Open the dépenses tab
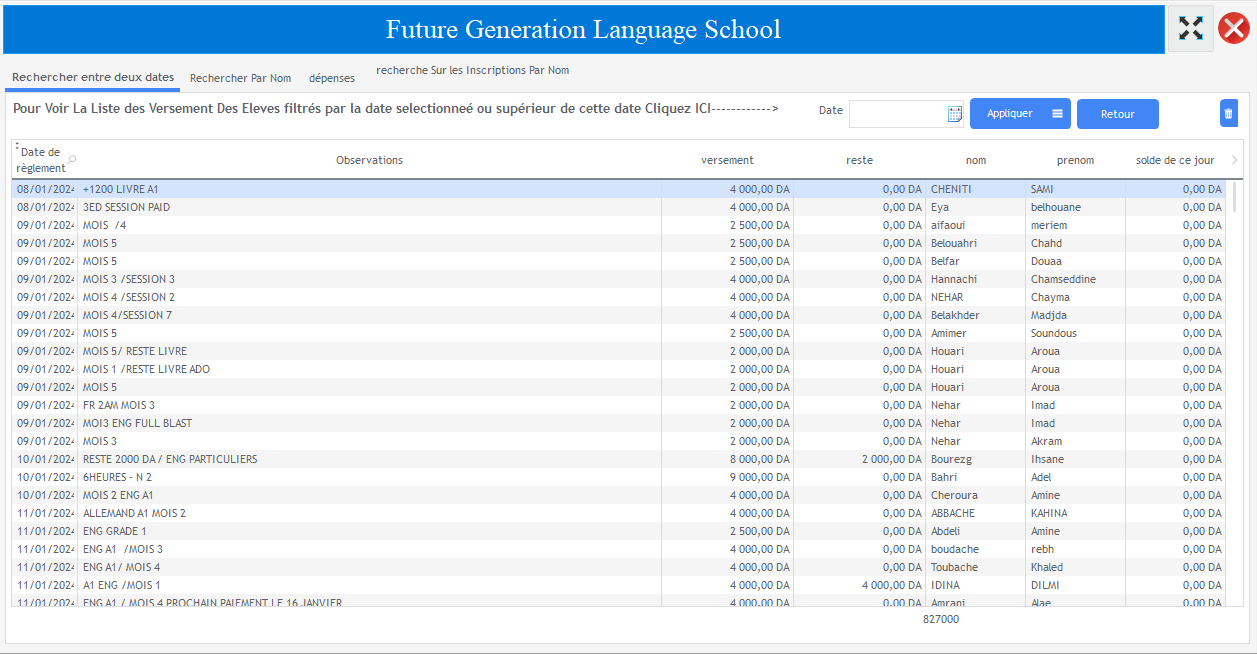The width and height of the screenshot is (1257, 654). click(331, 76)
